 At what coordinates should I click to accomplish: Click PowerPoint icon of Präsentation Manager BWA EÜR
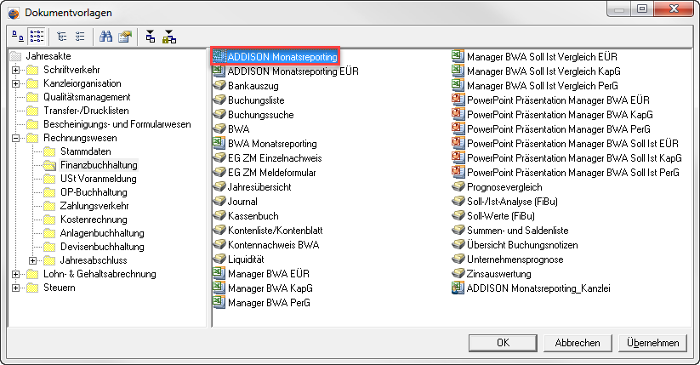click(x=458, y=100)
